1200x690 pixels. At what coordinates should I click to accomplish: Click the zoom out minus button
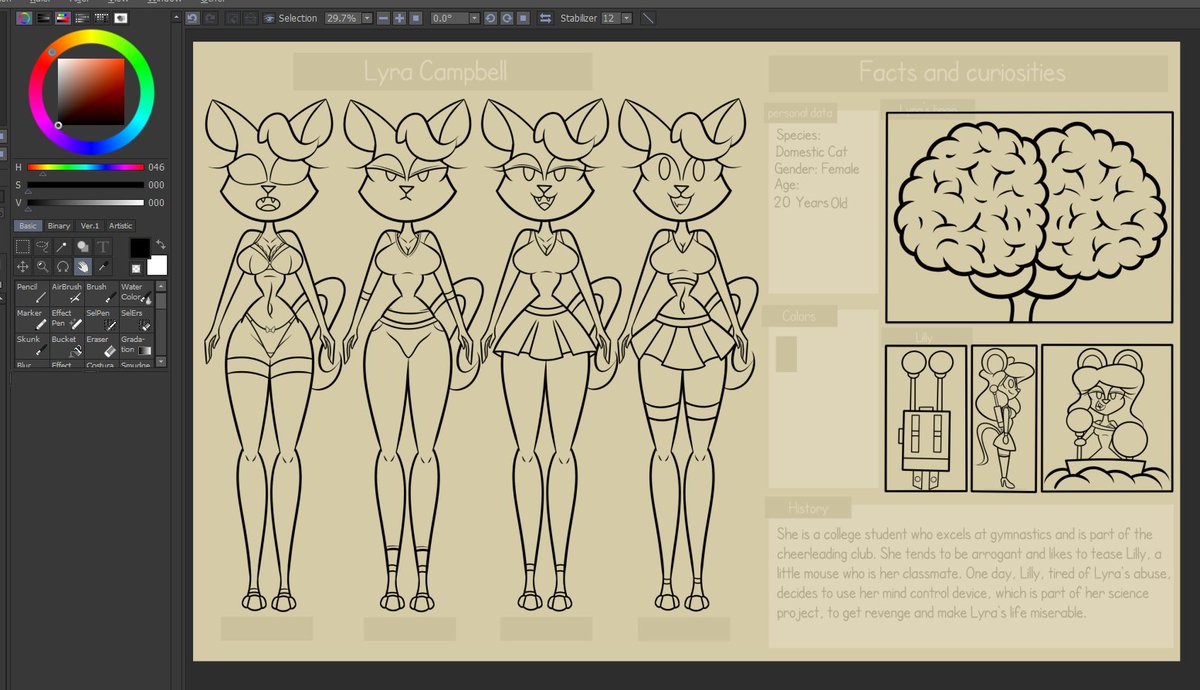point(383,18)
